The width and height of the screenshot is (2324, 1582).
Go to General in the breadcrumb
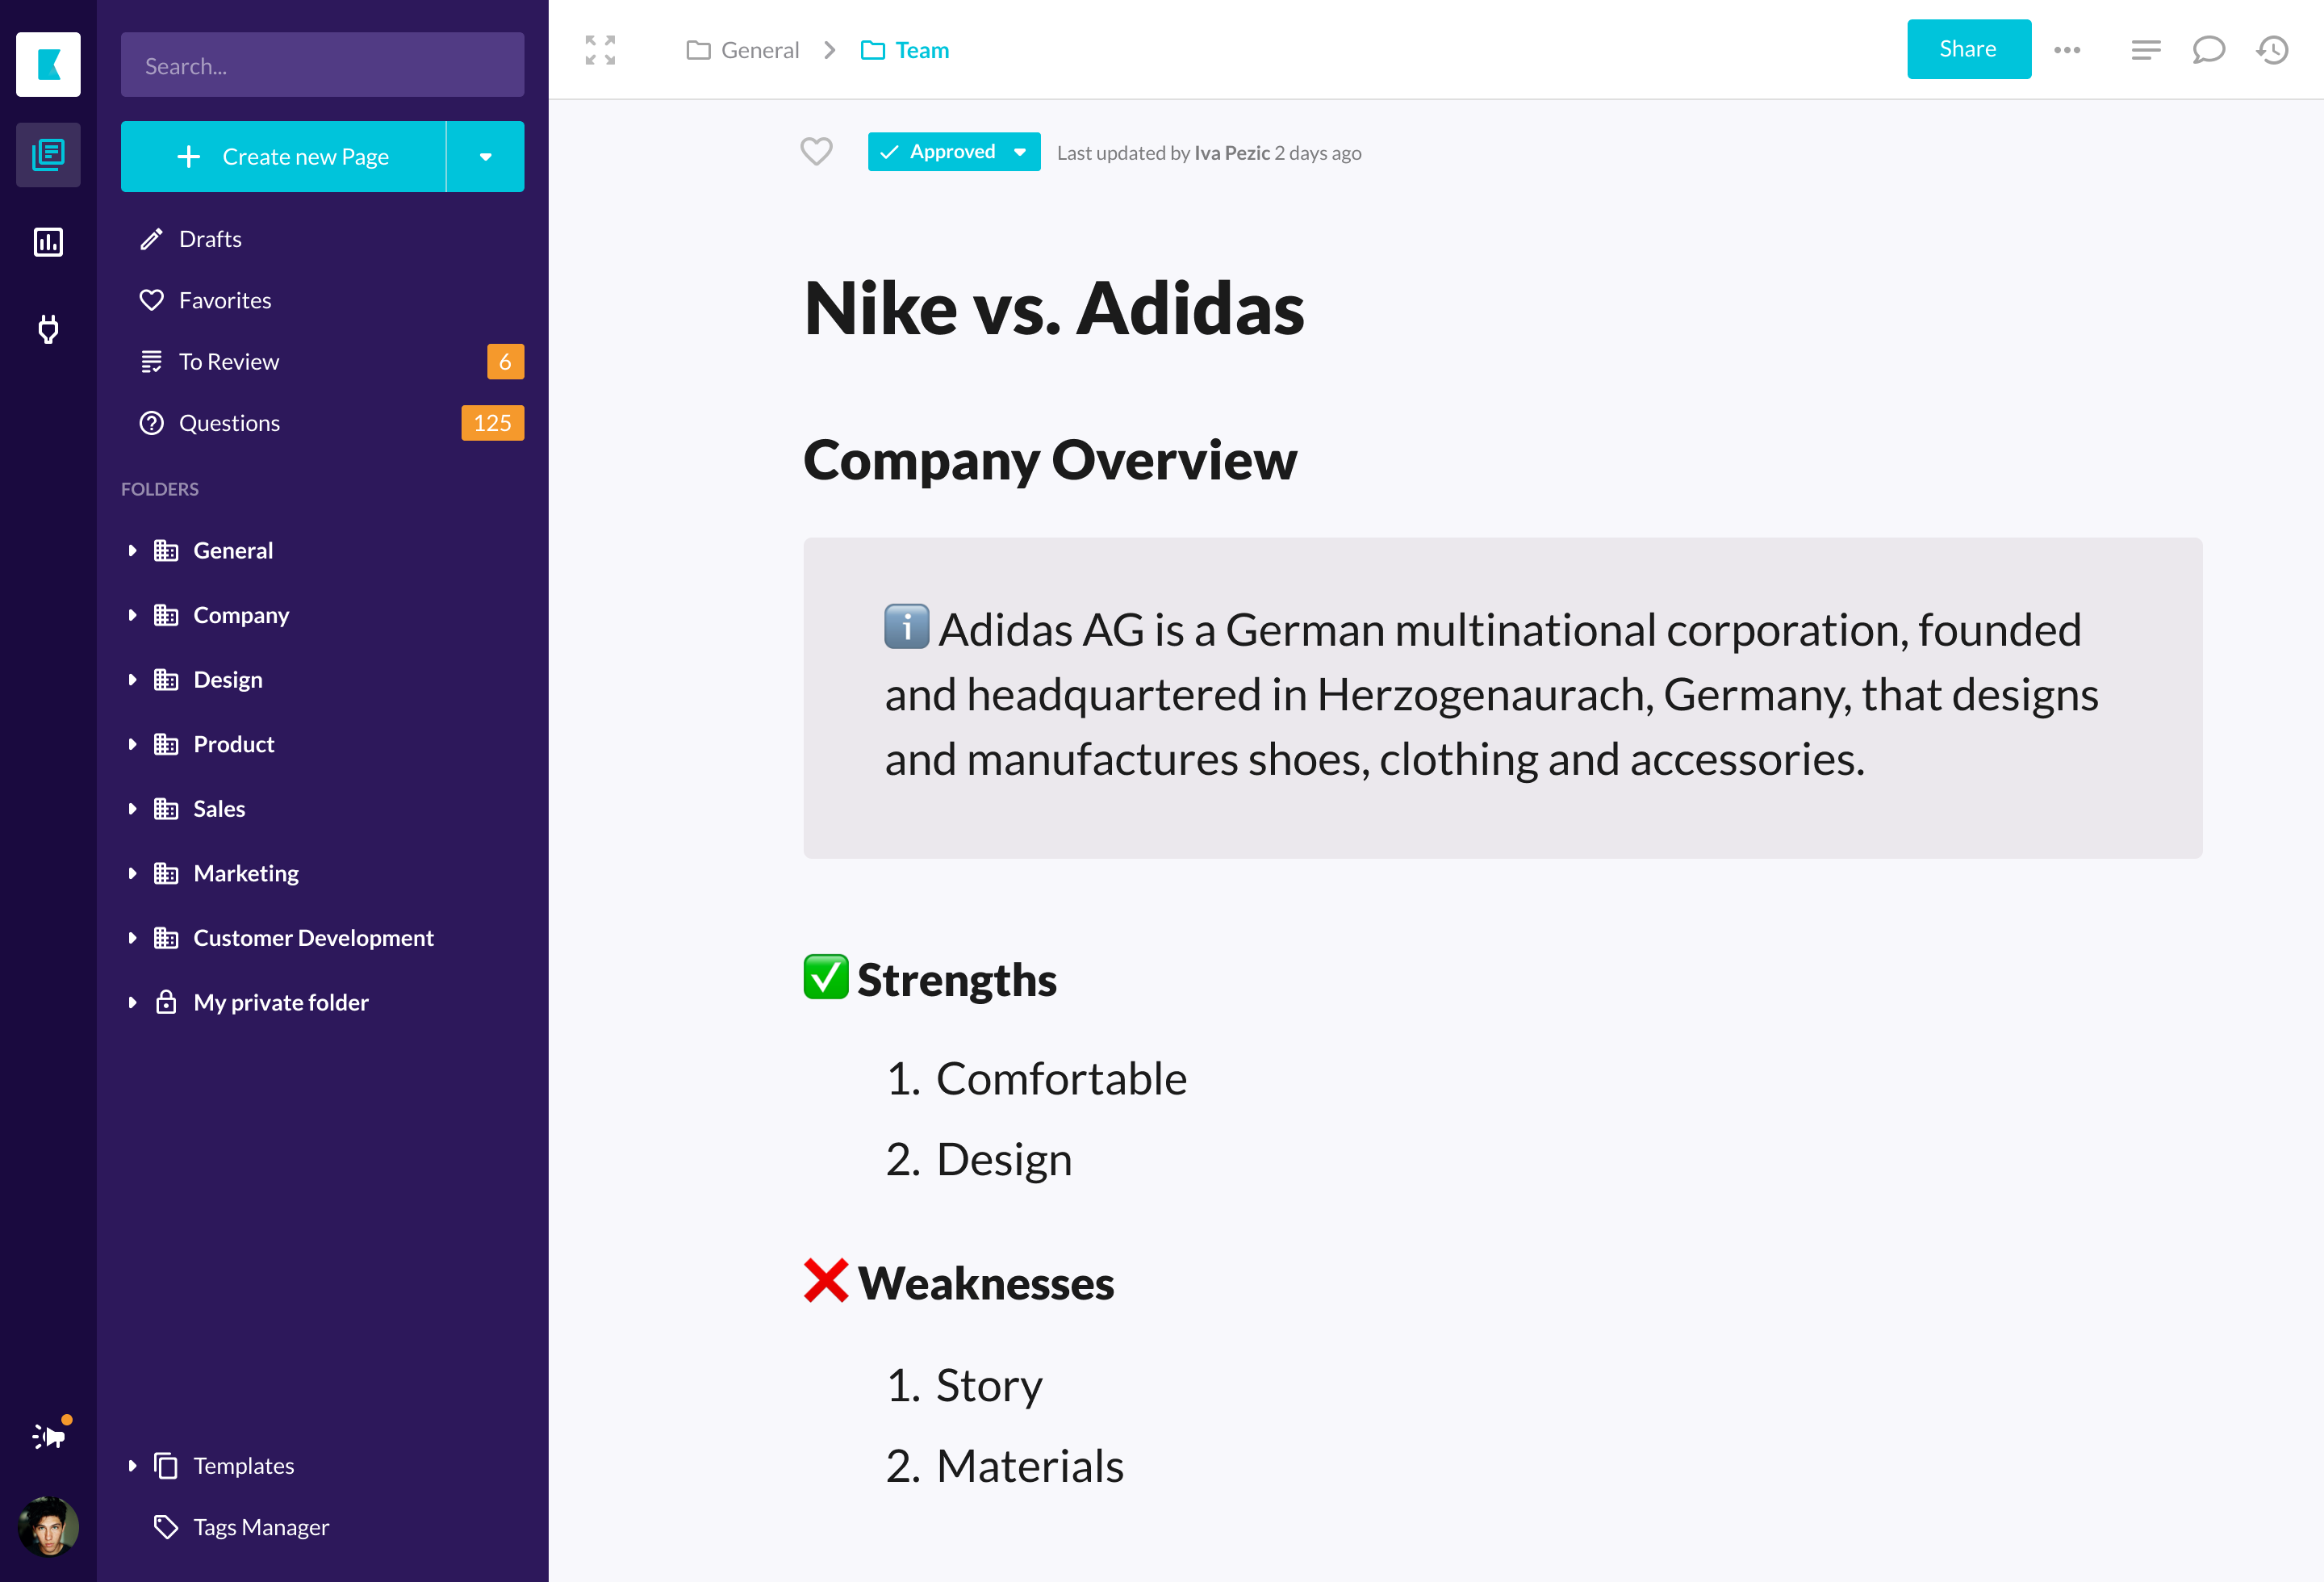(759, 50)
